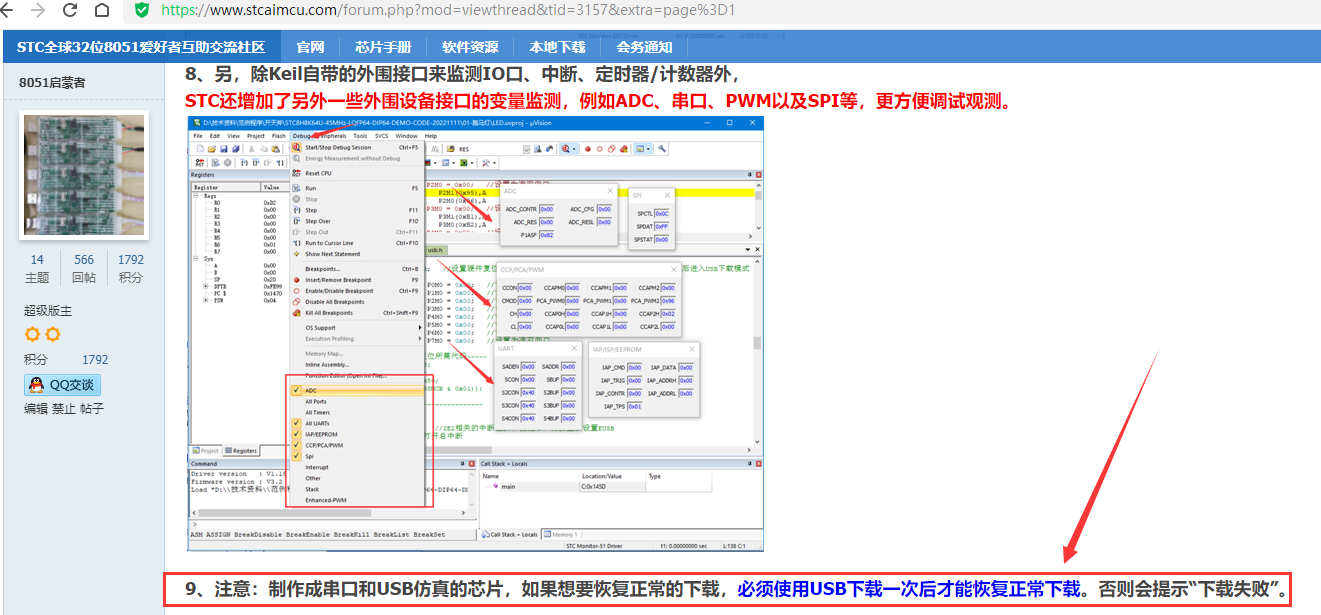Enable the Enhanced-PWM menu item

click(x=357, y=500)
